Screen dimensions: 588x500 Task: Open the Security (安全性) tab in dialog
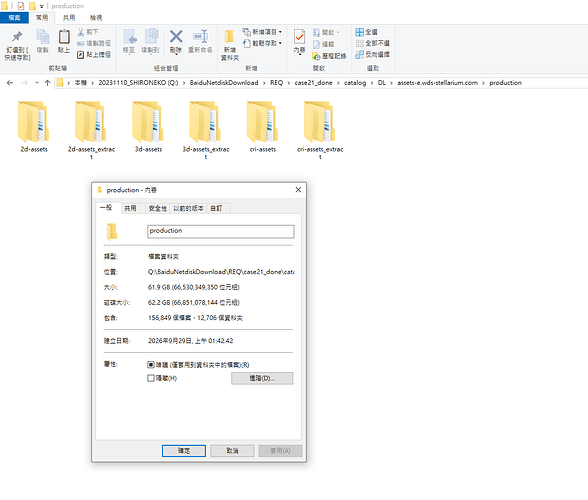(x=158, y=208)
